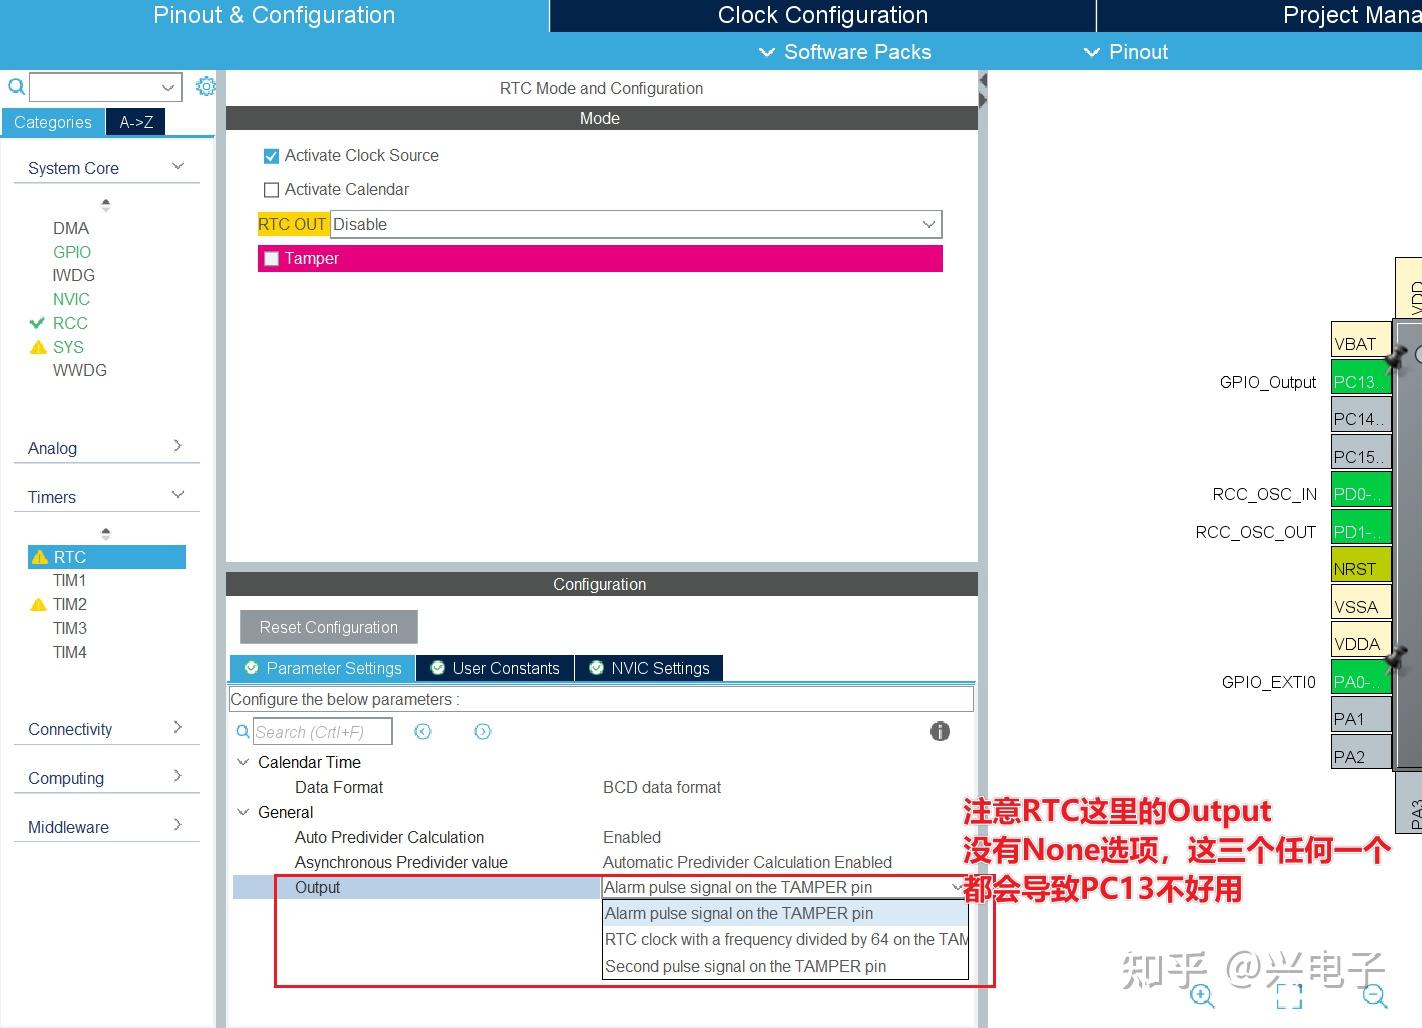
Task: Select the Parameter Settings tab
Action: [323, 668]
